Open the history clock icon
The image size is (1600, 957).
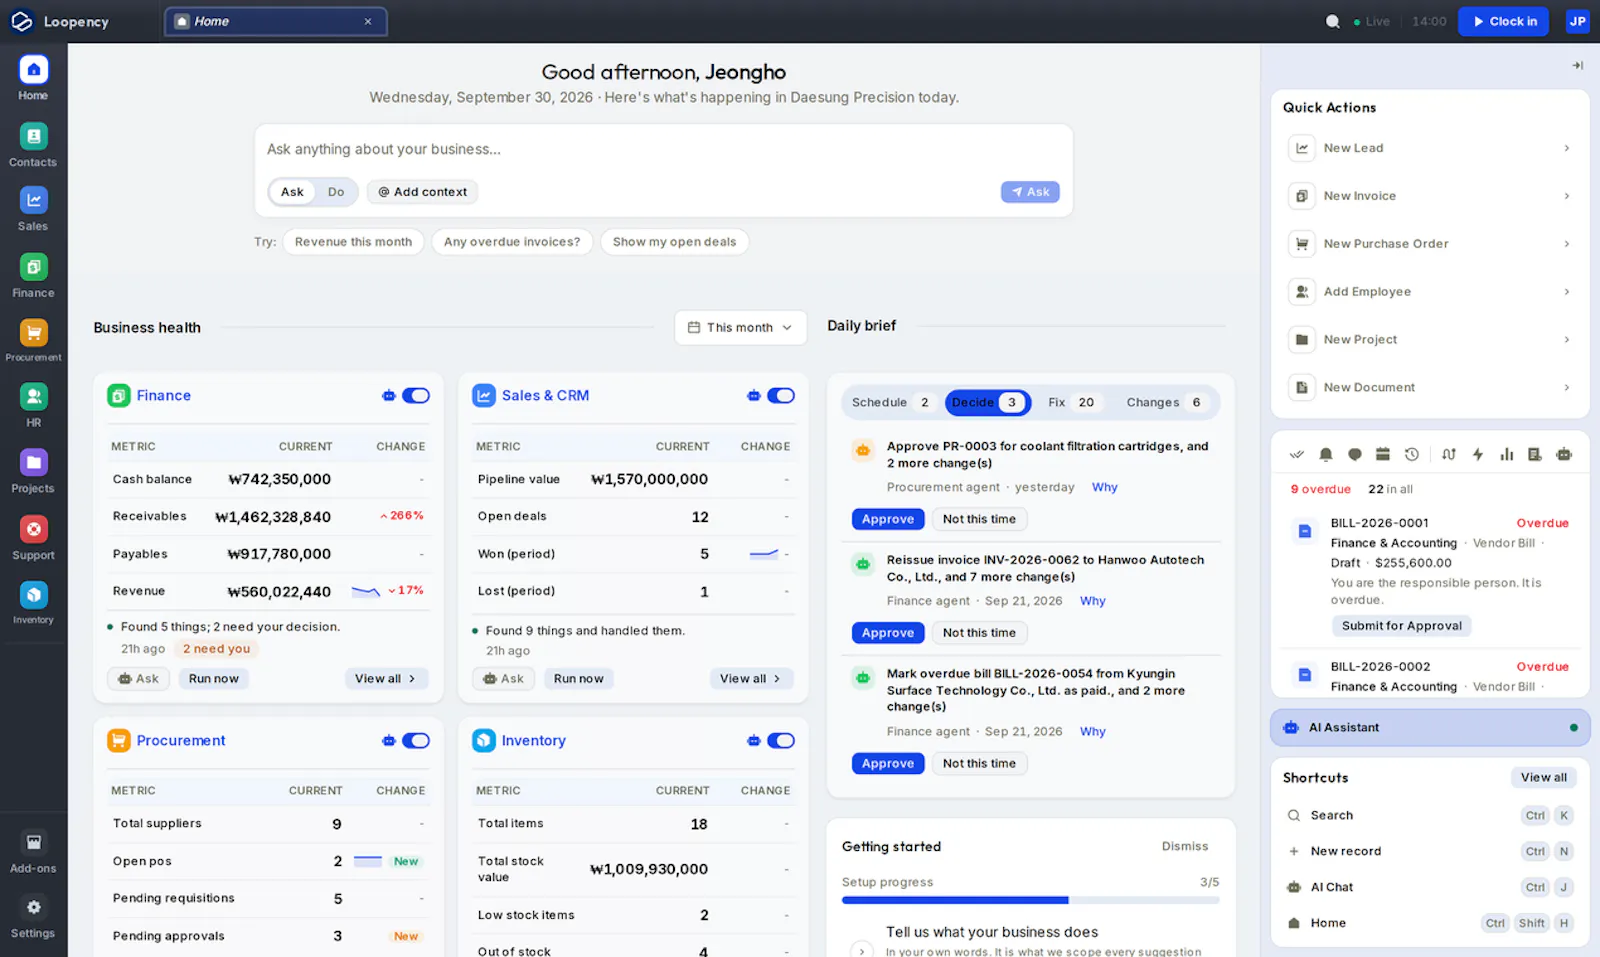[1411, 454]
